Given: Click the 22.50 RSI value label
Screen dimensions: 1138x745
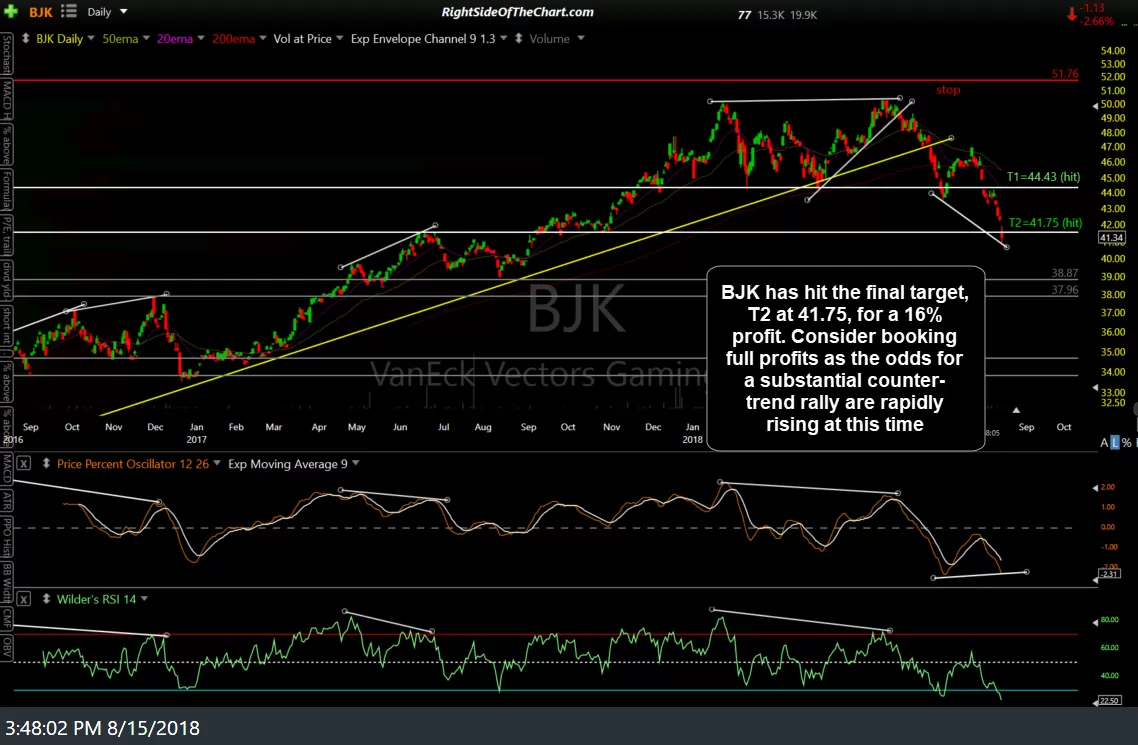Looking at the screenshot, I should click(x=1110, y=701).
